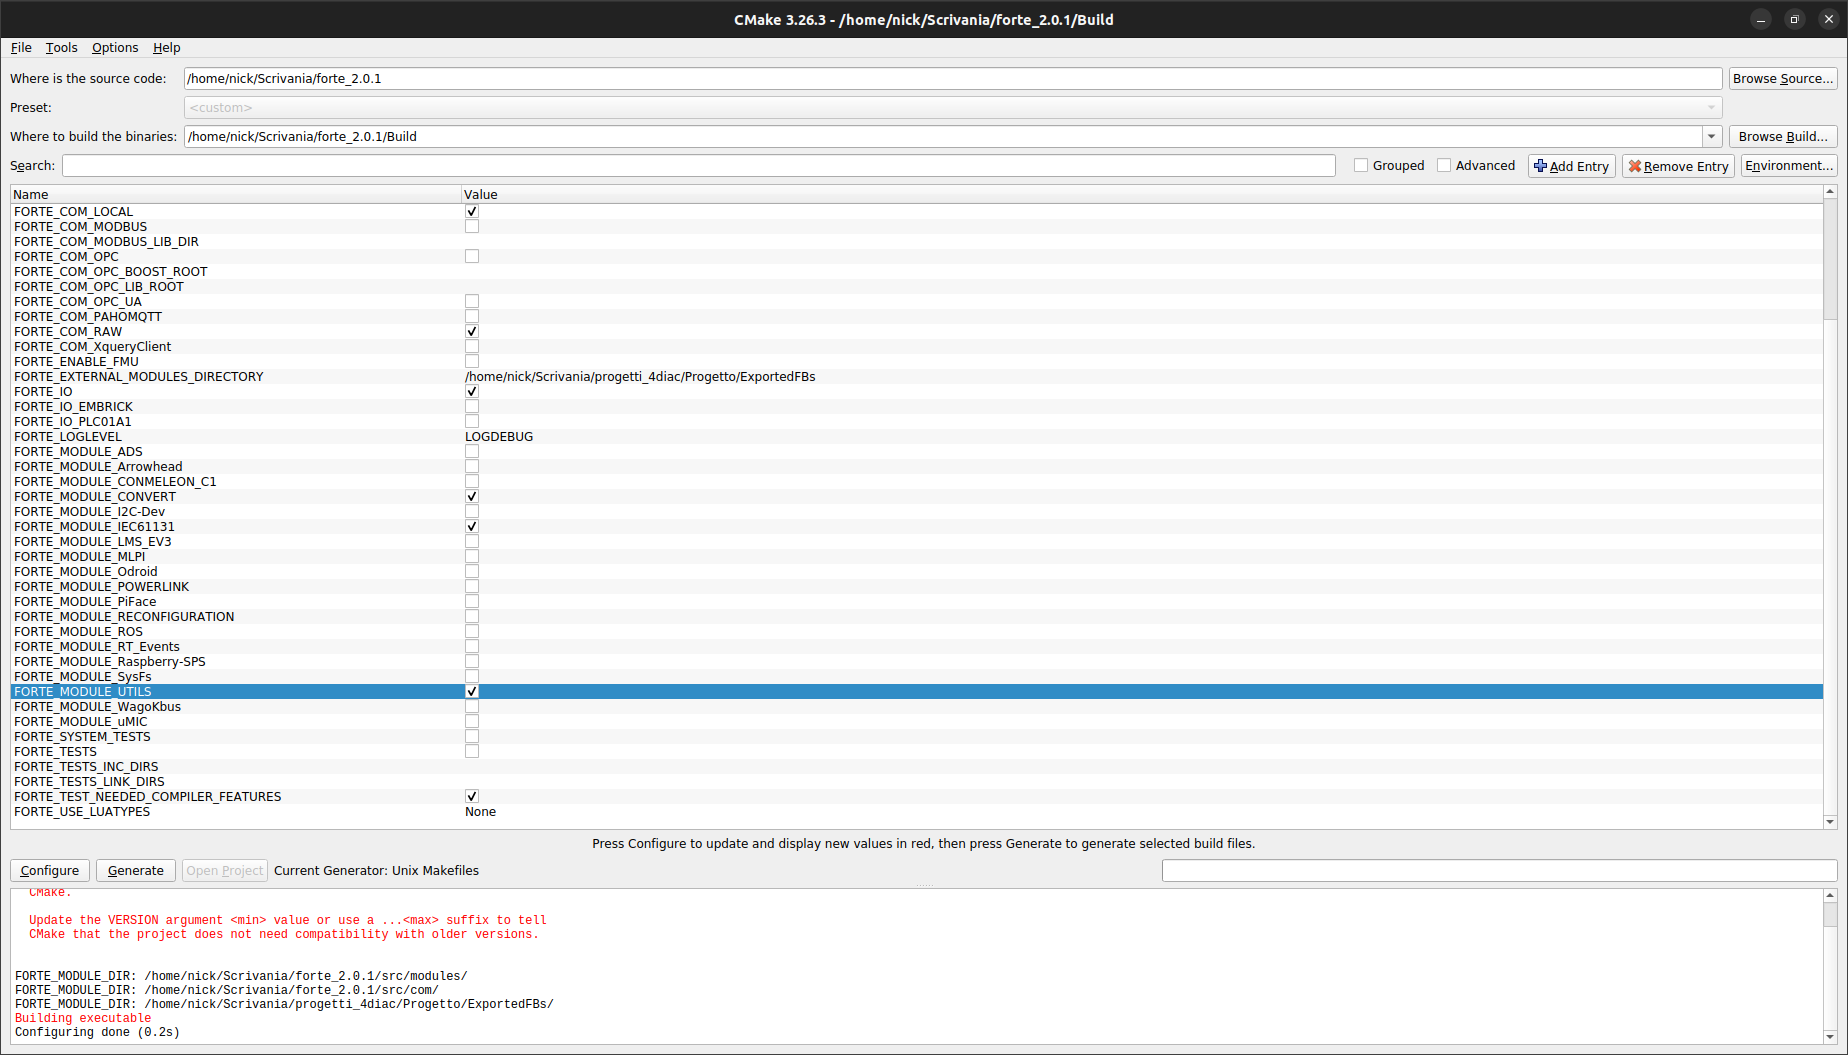The height and width of the screenshot is (1055, 1848).
Task: Click the build binaries path field
Action: coord(943,136)
